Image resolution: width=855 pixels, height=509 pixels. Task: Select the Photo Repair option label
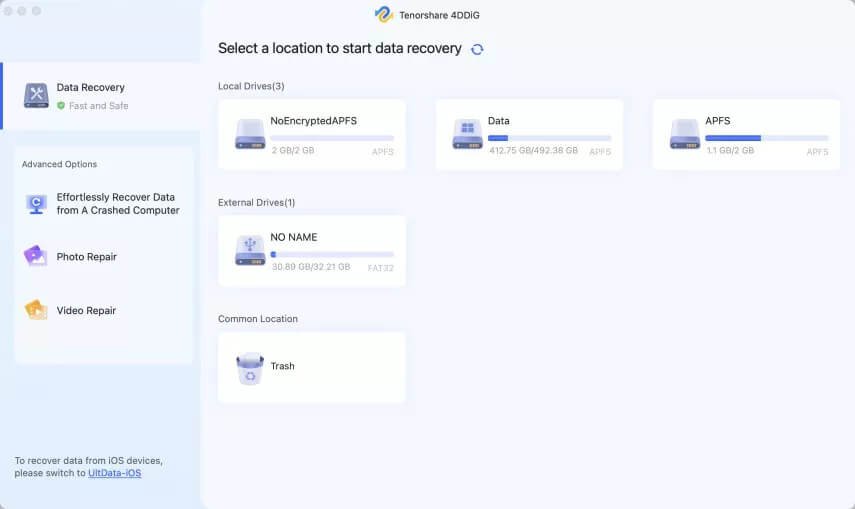(x=87, y=257)
